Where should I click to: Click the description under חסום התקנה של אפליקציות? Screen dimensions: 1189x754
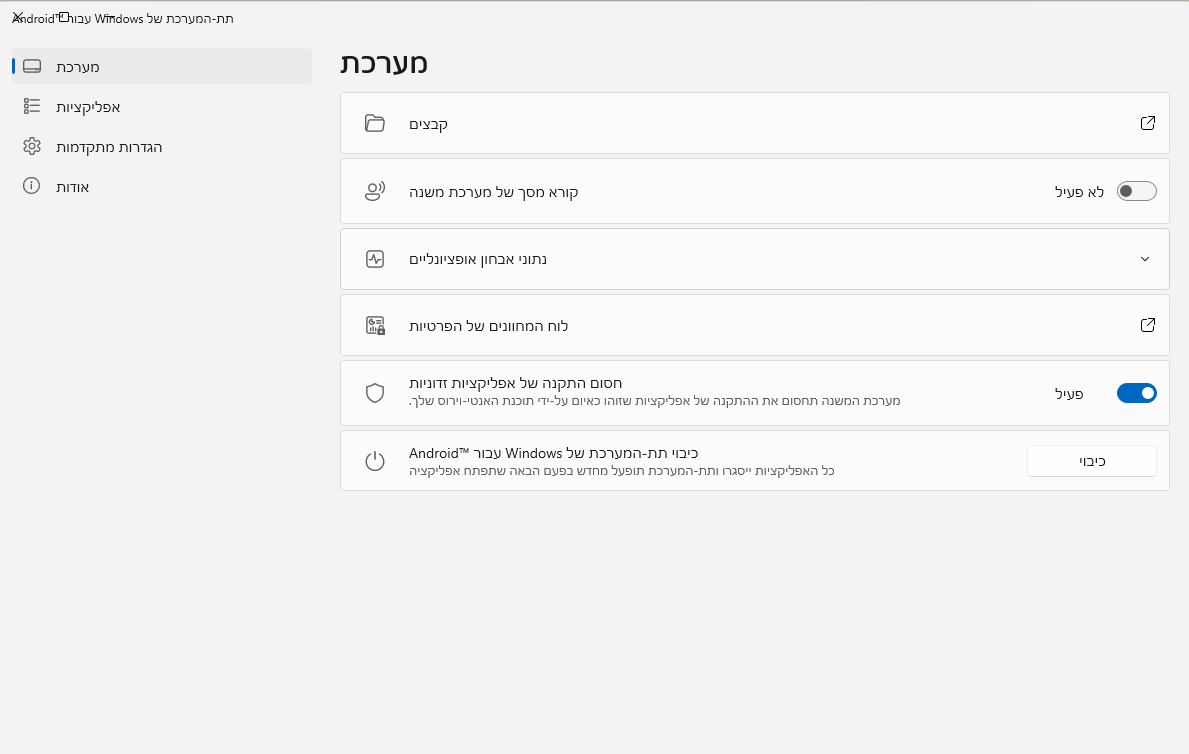click(654, 401)
